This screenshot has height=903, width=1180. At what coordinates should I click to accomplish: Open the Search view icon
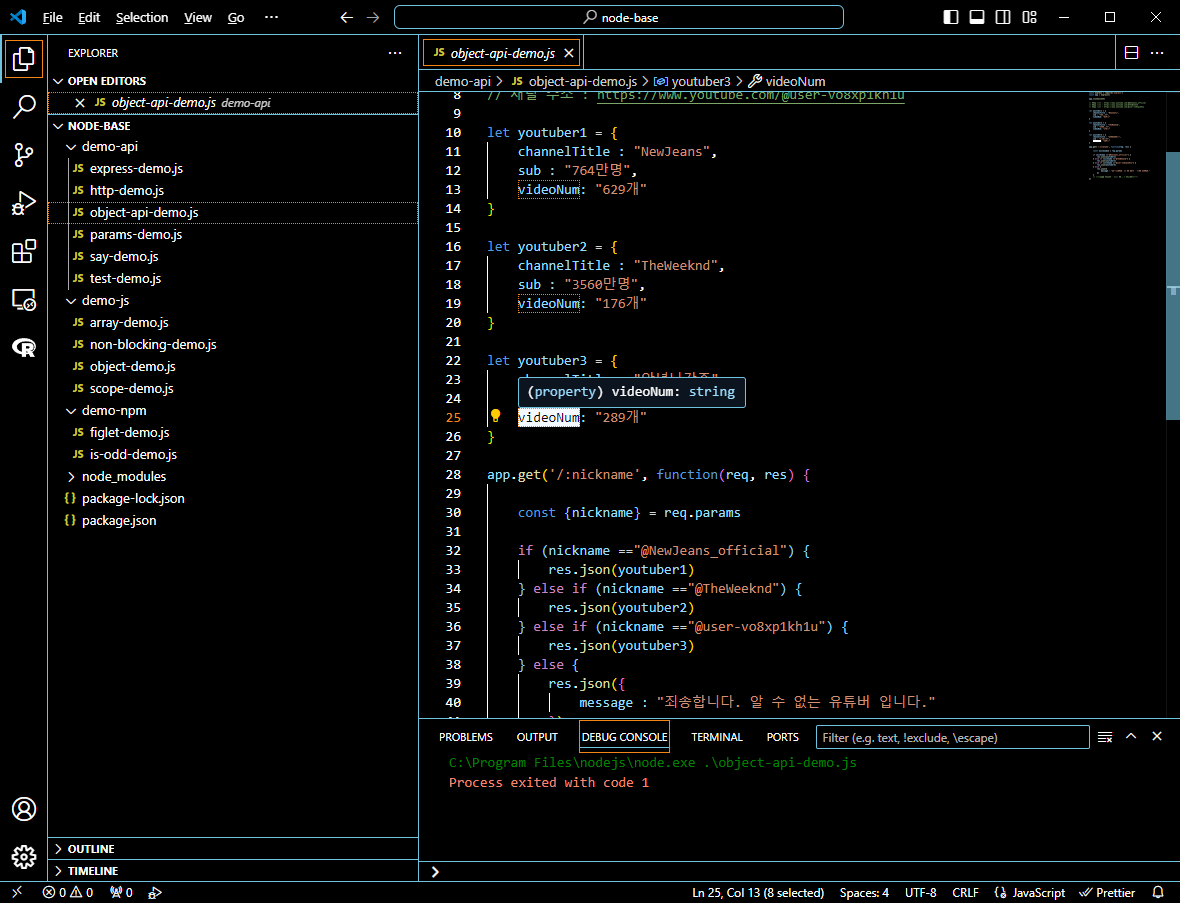23,107
